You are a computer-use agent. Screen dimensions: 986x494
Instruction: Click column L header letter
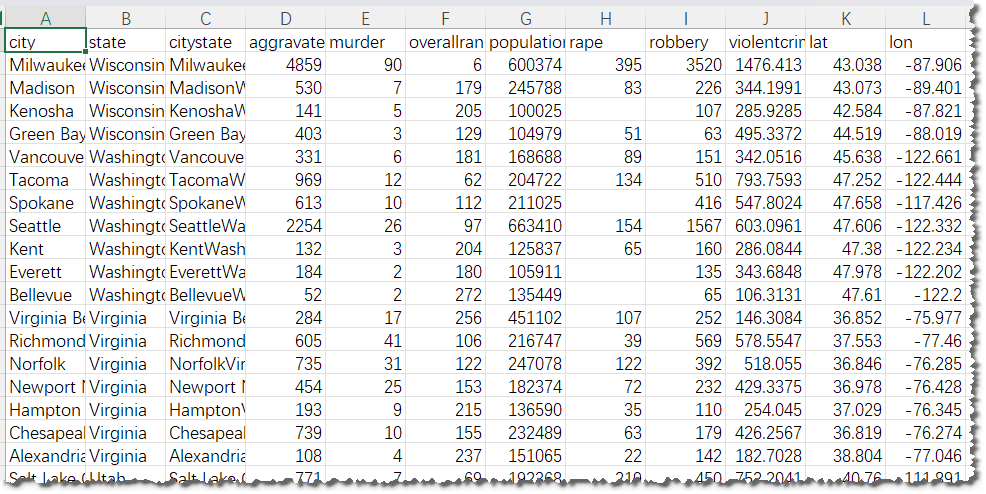click(x=925, y=18)
